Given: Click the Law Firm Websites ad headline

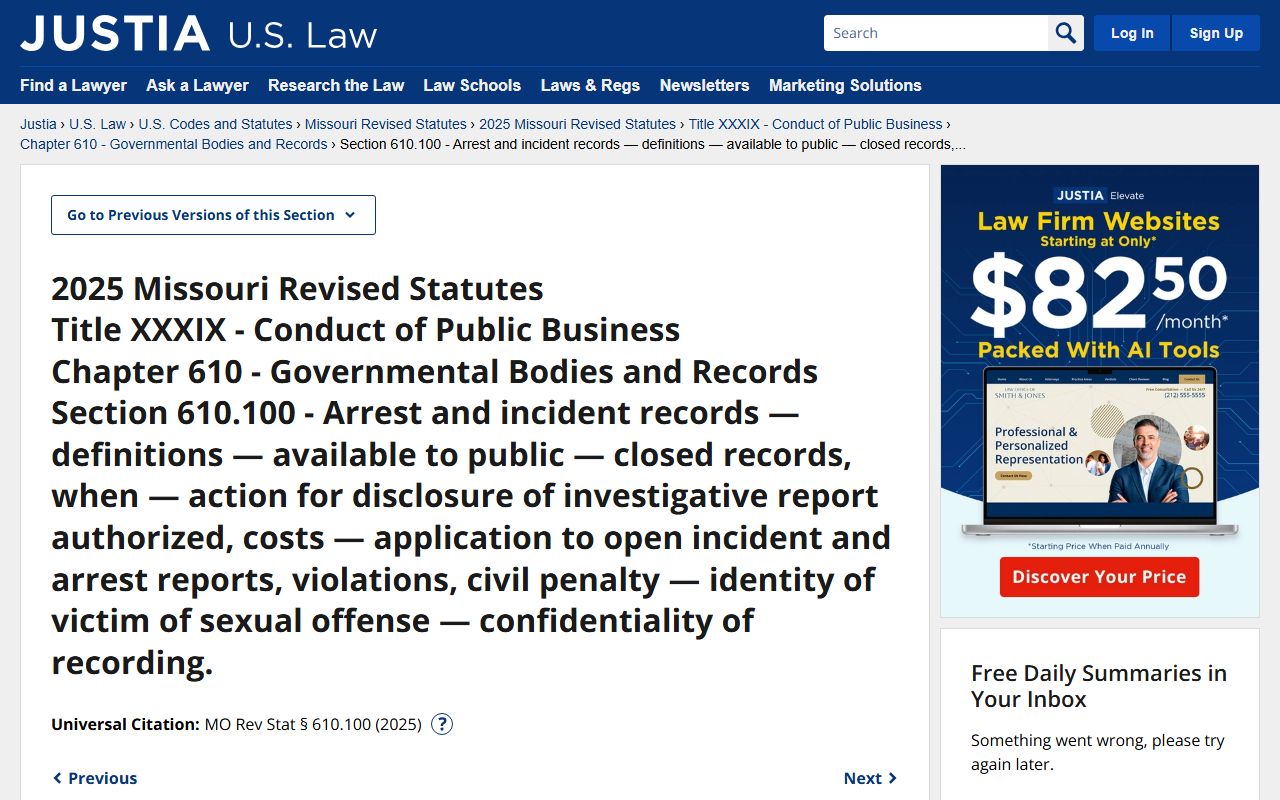Looking at the screenshot, I should click(x=1099, y=221).
